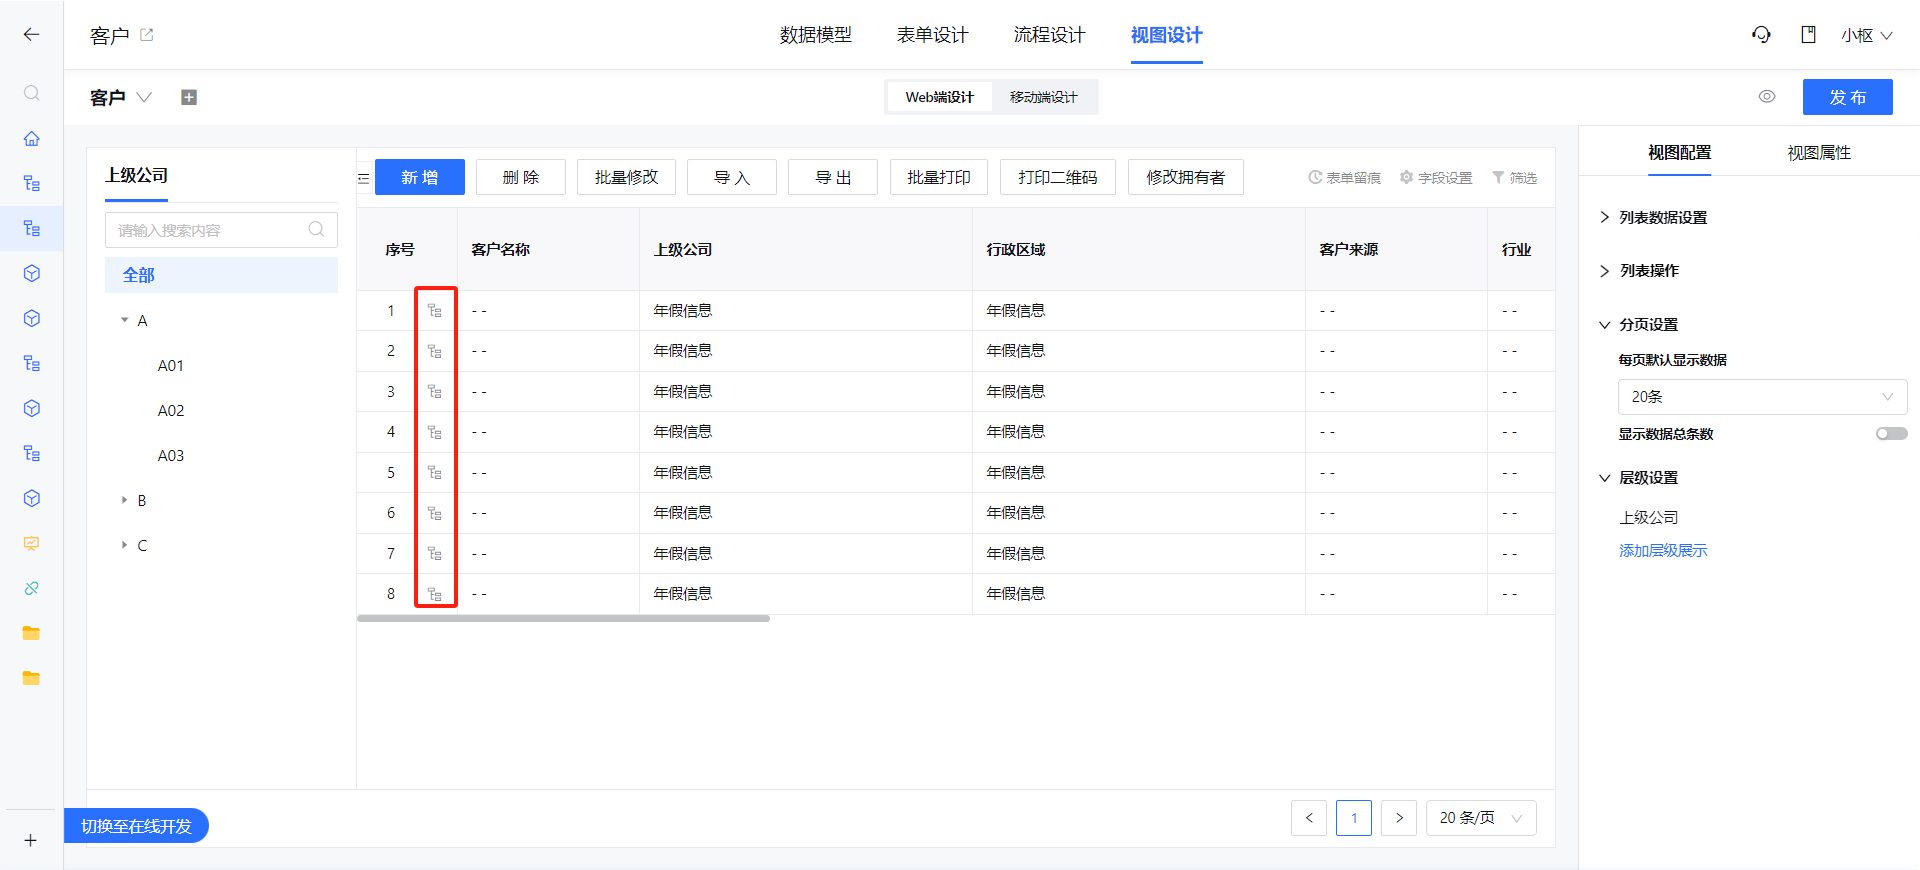Image resolution: width=1920 pixels, height=870 pixels.
Task: Click the headset support icon
Action: pyautogui.click(x=1761, y=35)
